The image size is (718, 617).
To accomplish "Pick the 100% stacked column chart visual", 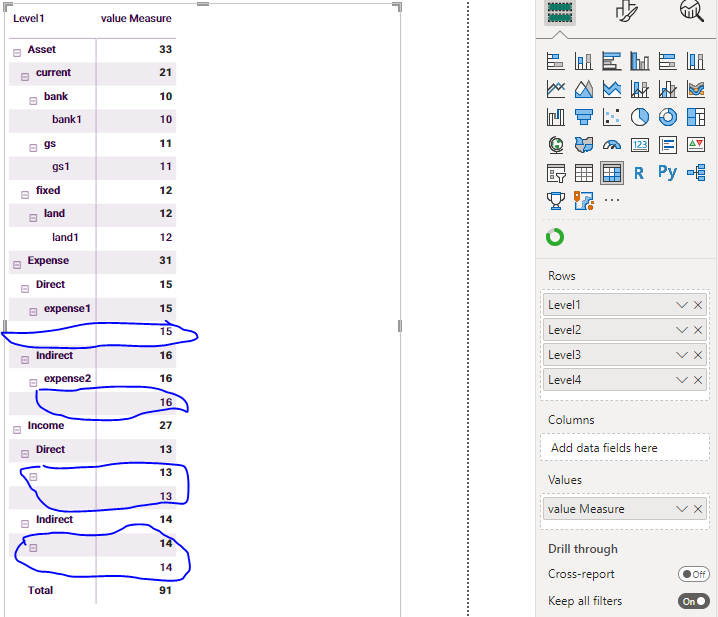I will tap(696, 61).
